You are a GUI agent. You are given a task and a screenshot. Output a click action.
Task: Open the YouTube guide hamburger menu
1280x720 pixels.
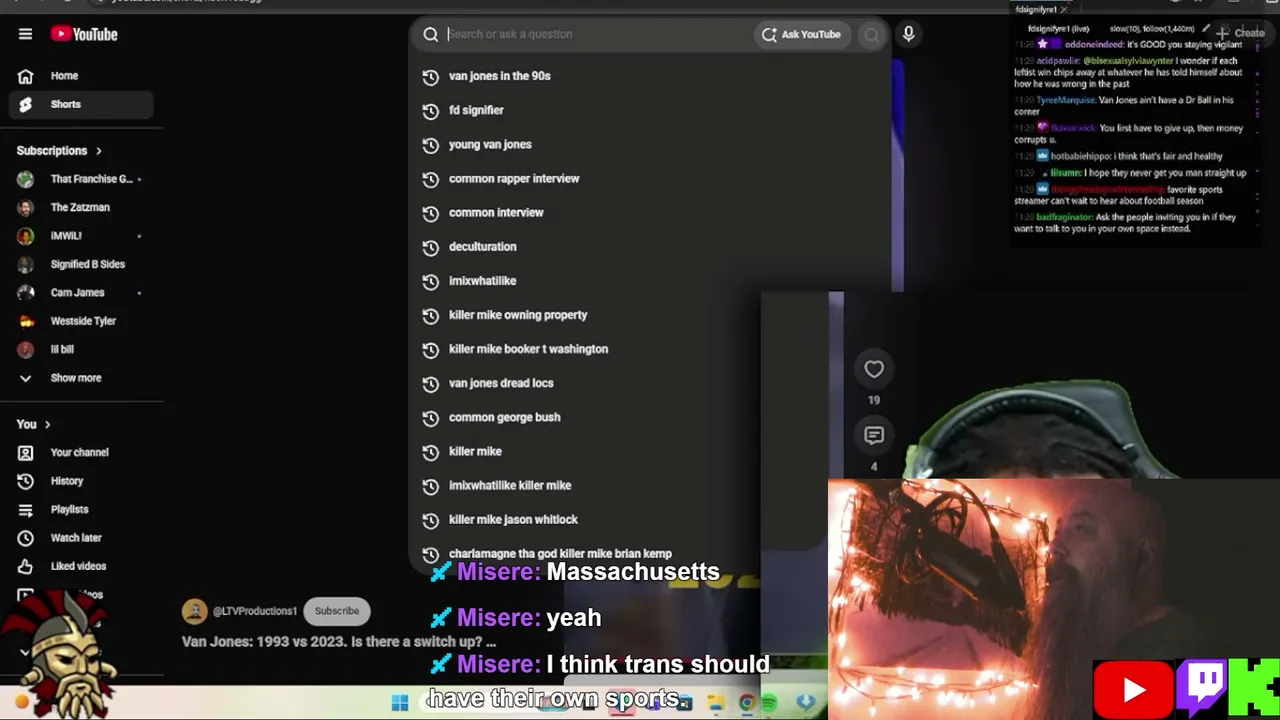pyautogui.click(x=25, y=34)
